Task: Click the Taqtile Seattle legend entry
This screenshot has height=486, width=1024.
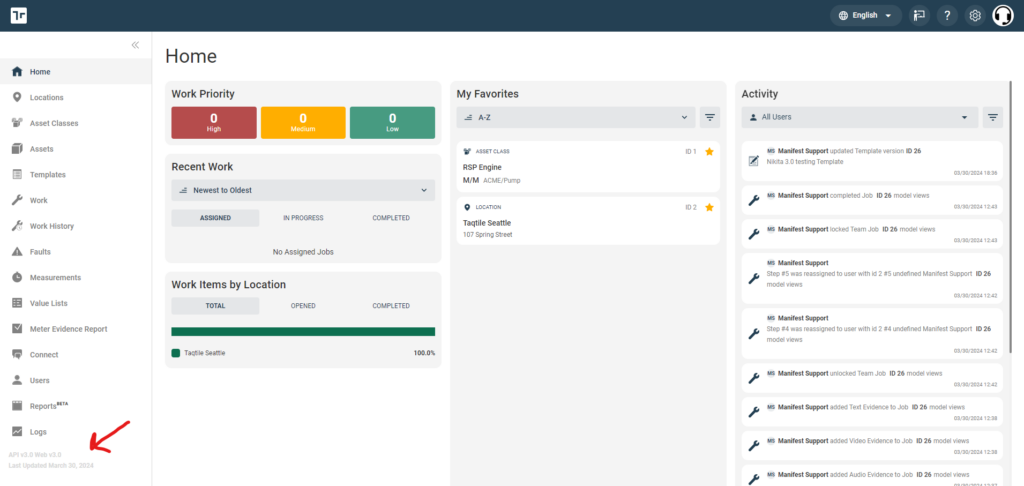Action: click(199, 353)
